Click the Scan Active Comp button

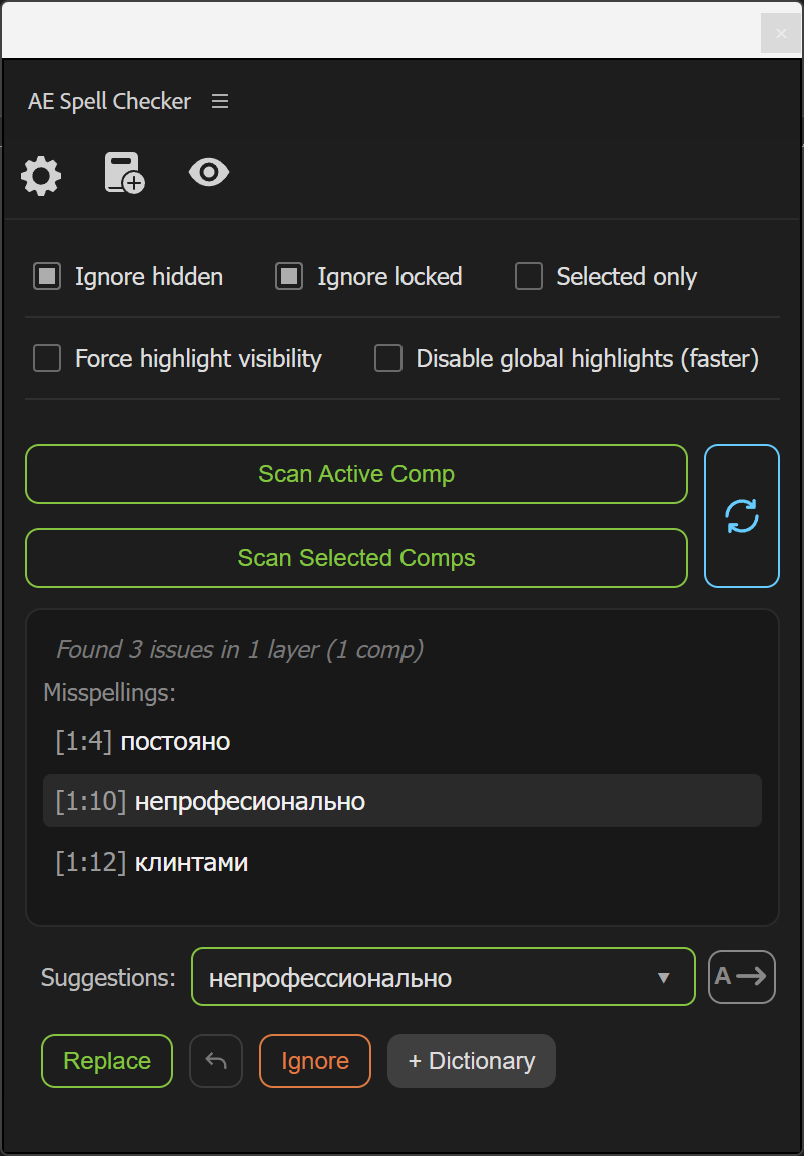[357, 474]
